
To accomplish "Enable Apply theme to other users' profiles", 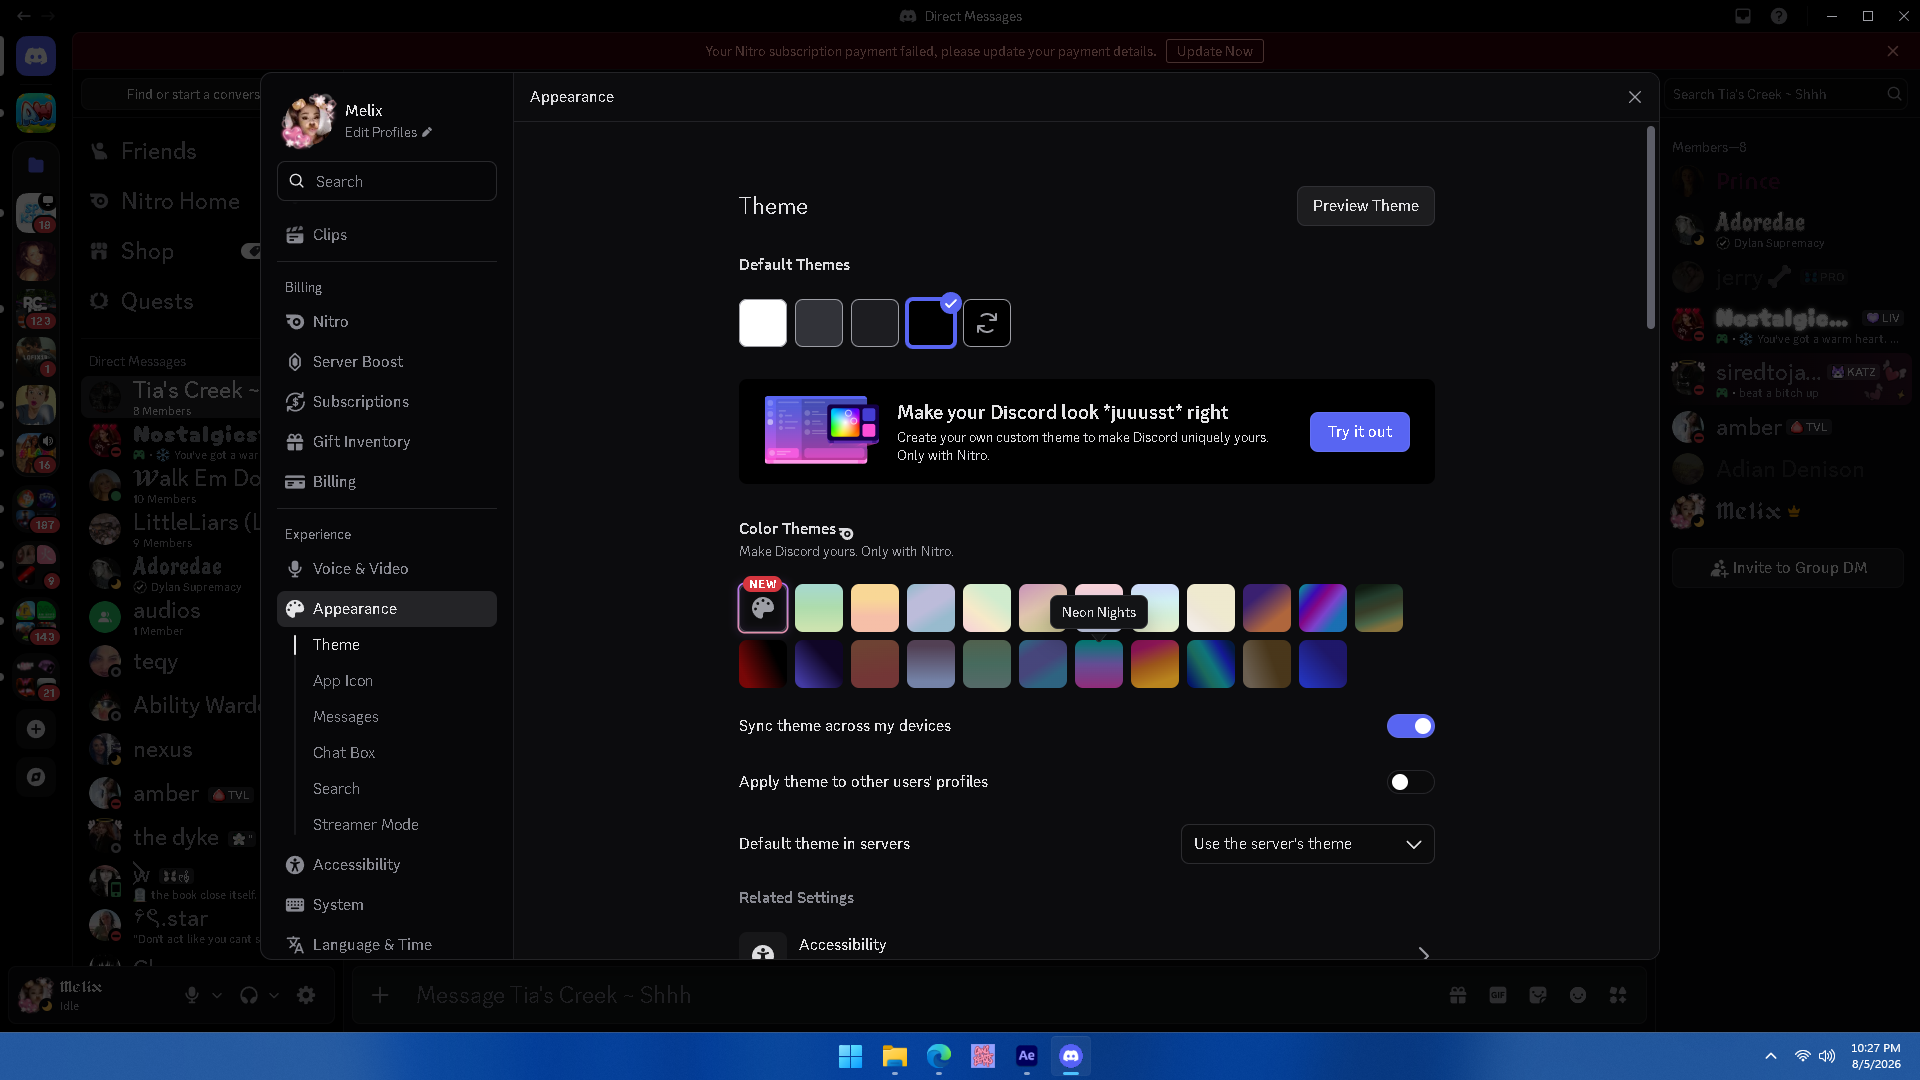I will [x=1410, y=782].
